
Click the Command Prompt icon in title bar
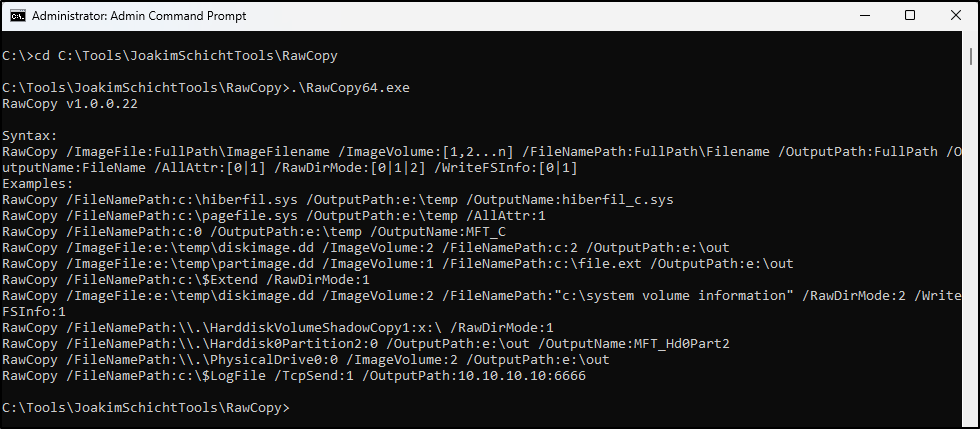point(18,16)
